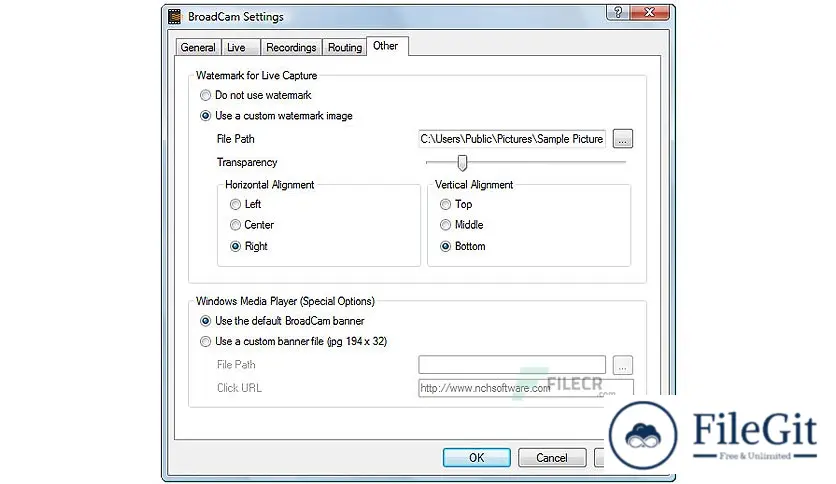Viewport: 836px width, 484px height.
Task: Open the Recordings tab
Action: 291,47
